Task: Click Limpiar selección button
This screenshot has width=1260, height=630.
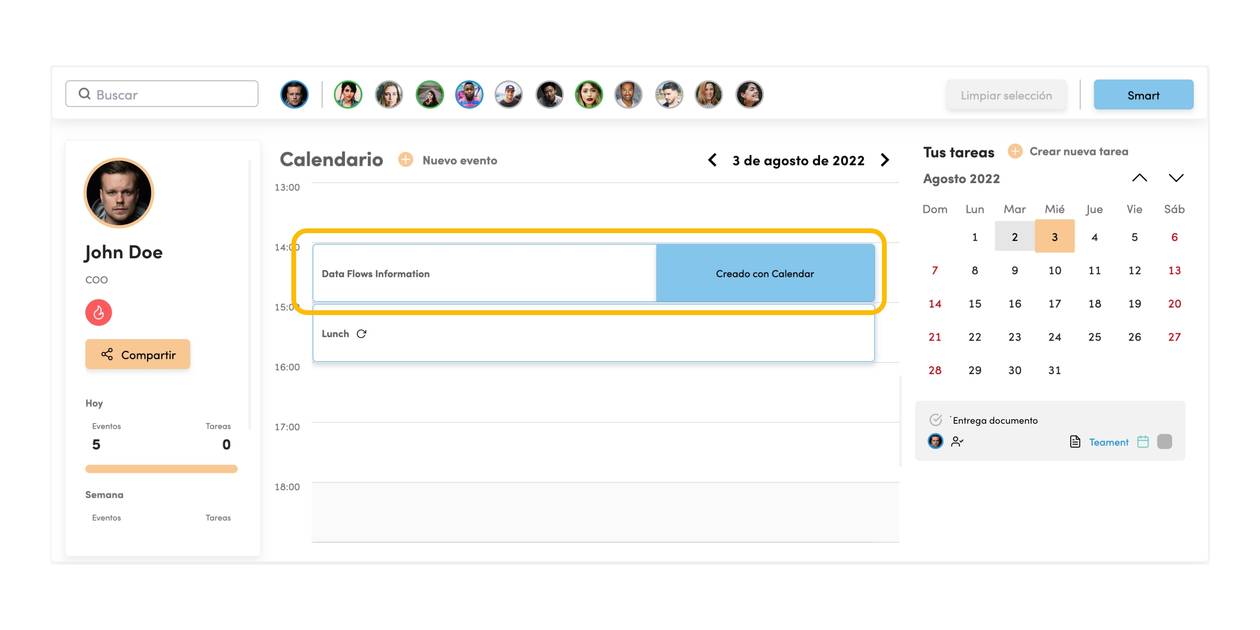Action: point(1006,95)
